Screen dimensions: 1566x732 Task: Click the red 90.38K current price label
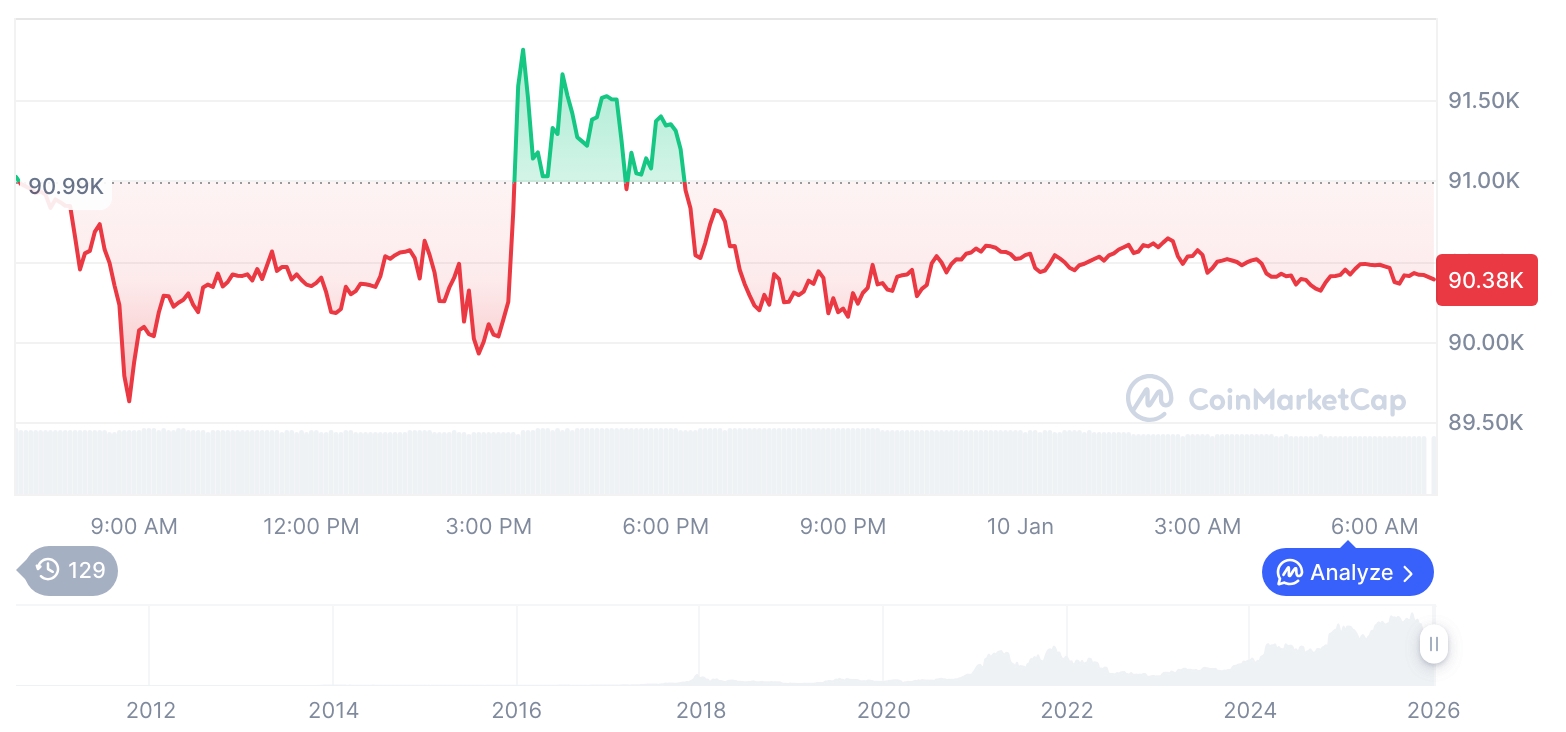[1485, 280]
